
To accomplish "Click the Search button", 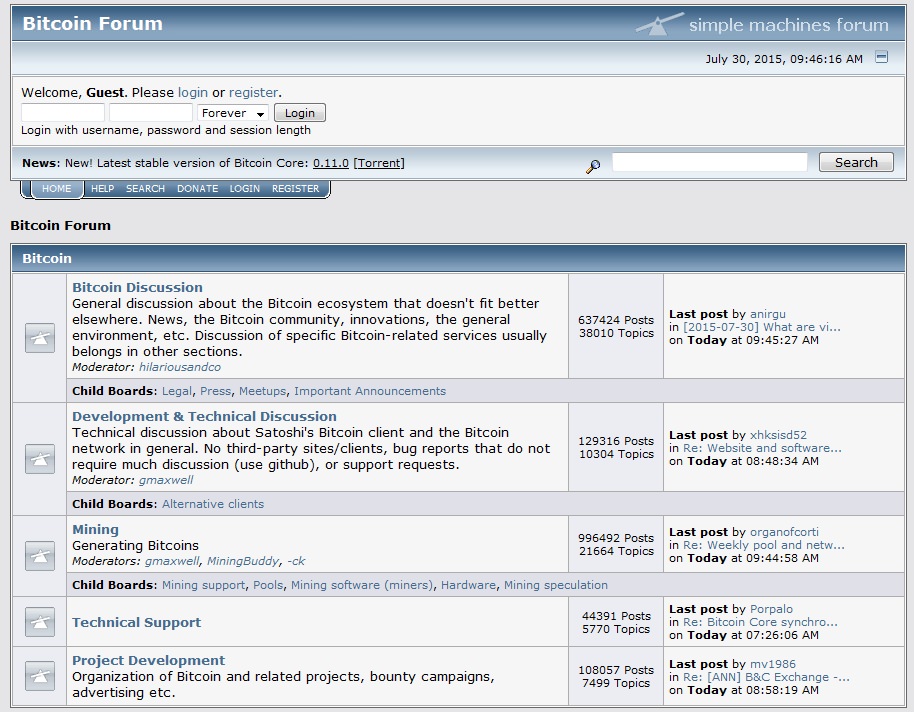I will point(856,162).
